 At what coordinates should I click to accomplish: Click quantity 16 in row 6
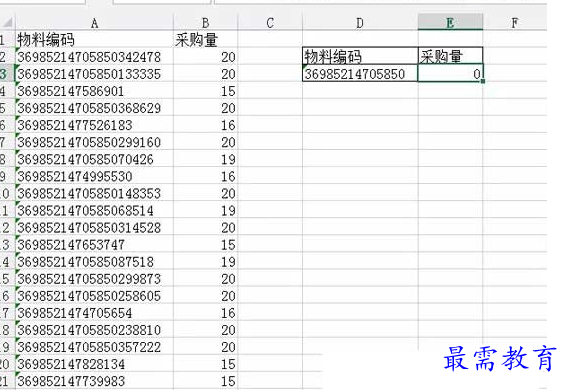tap(205, 125)
